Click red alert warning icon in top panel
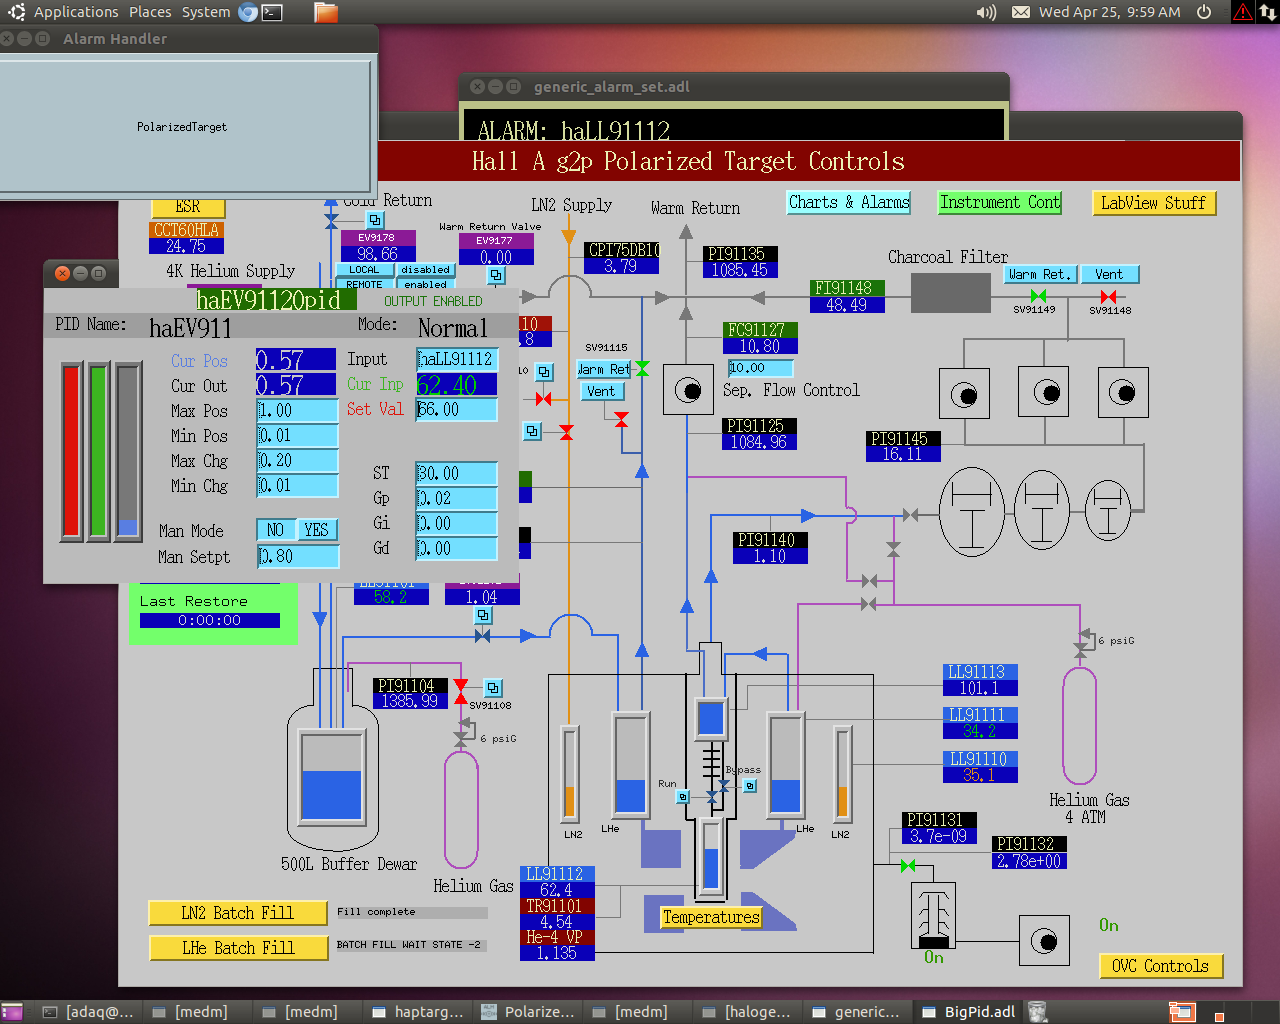This screenshot has height=1024, width=1280. (1242, 12)
